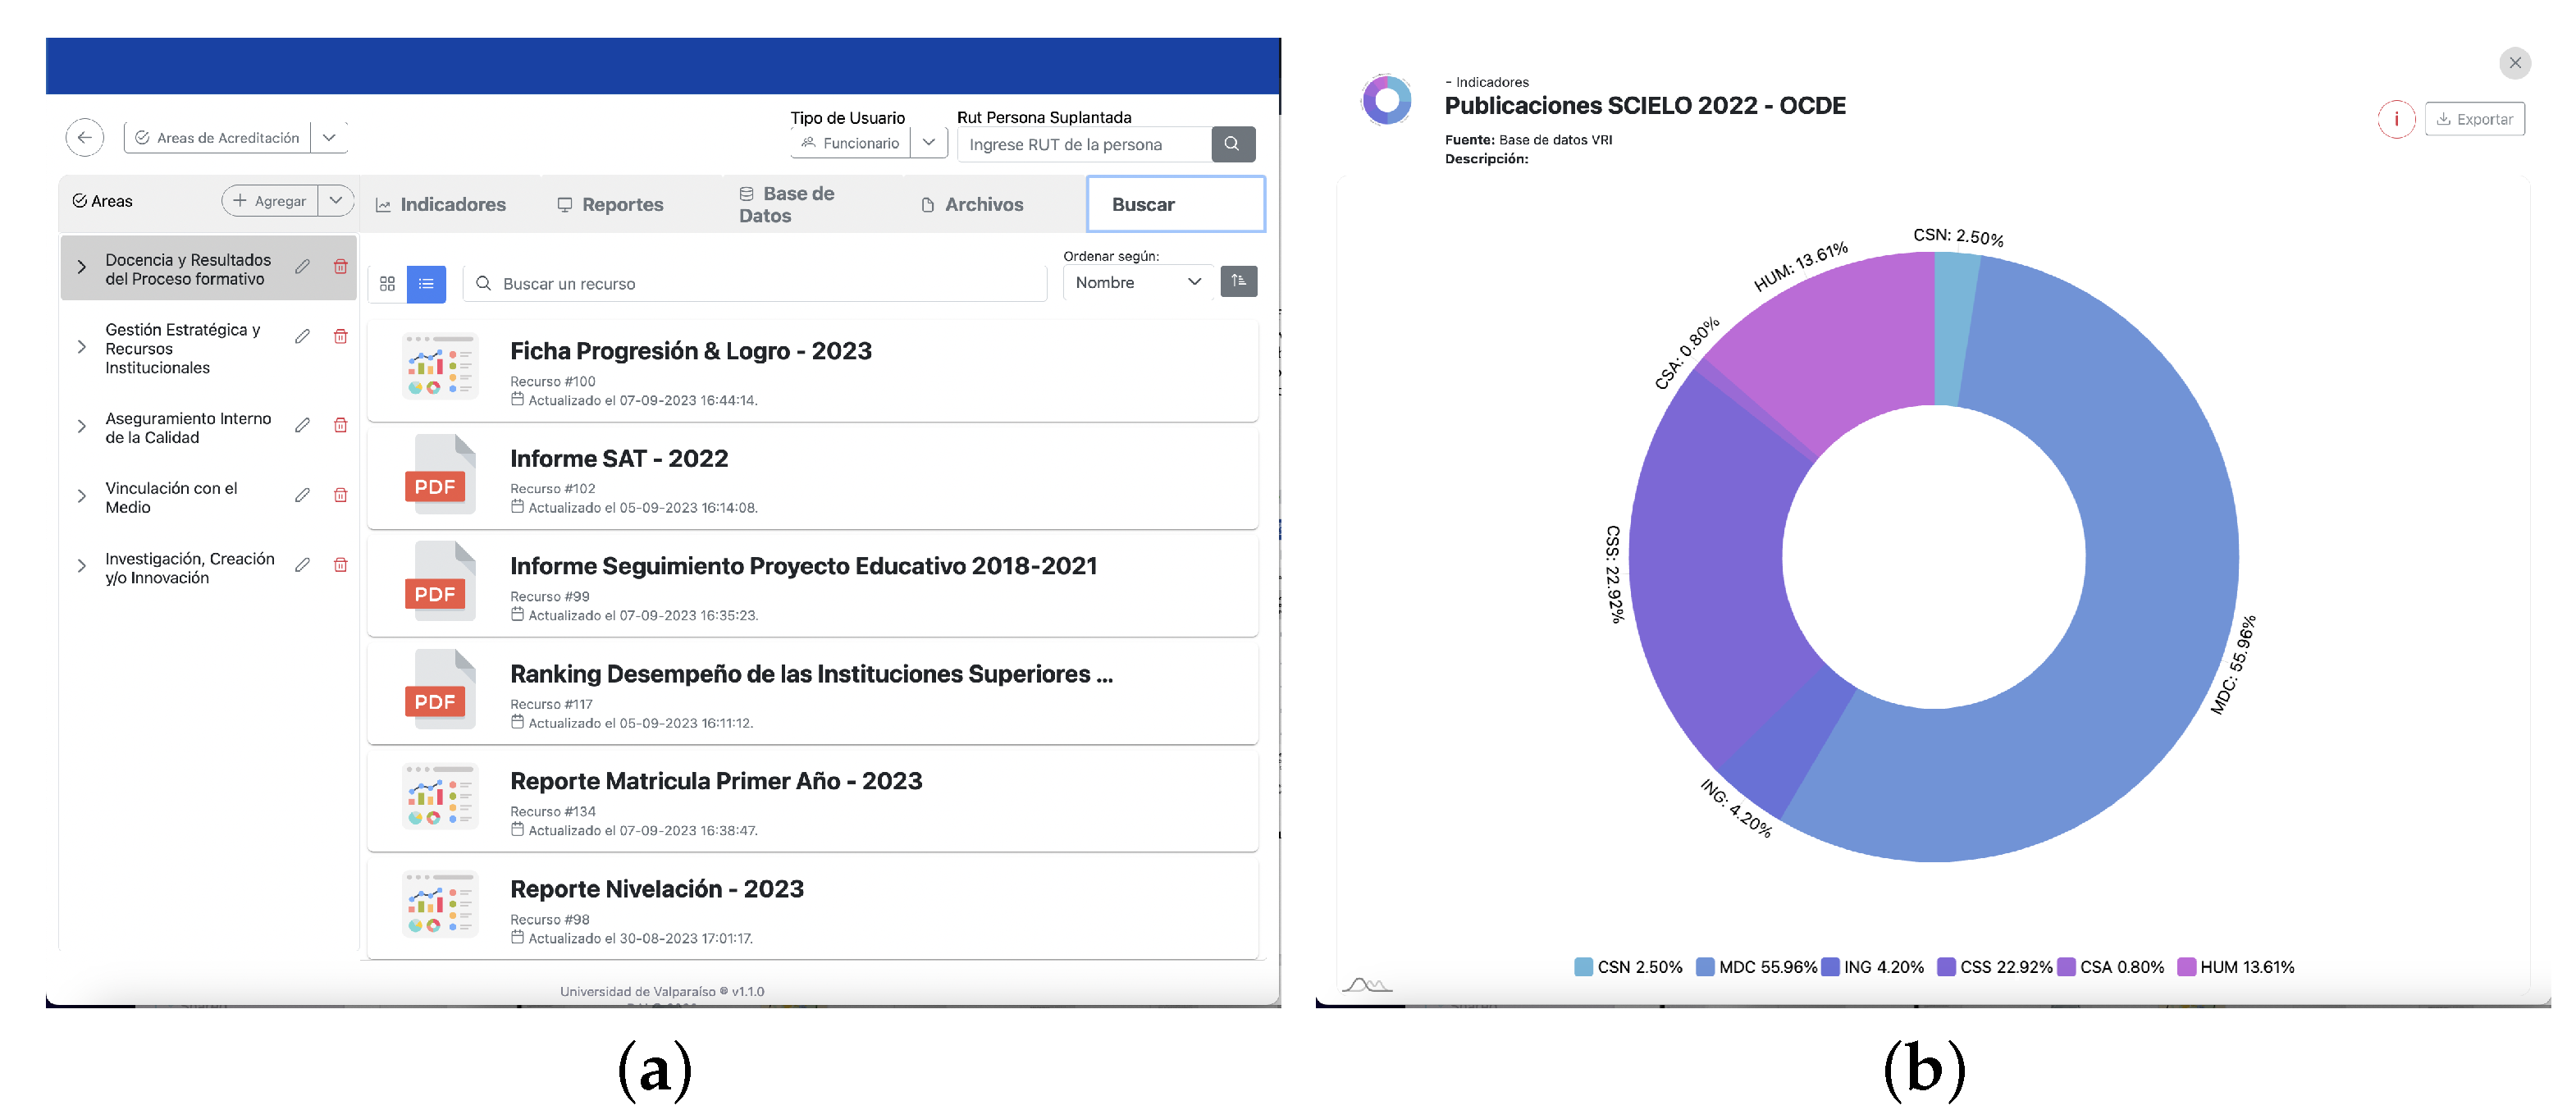2576x1119 pixels.
Task: Edit Docencia y Resultados area pencil
Action: pos(302,267)
